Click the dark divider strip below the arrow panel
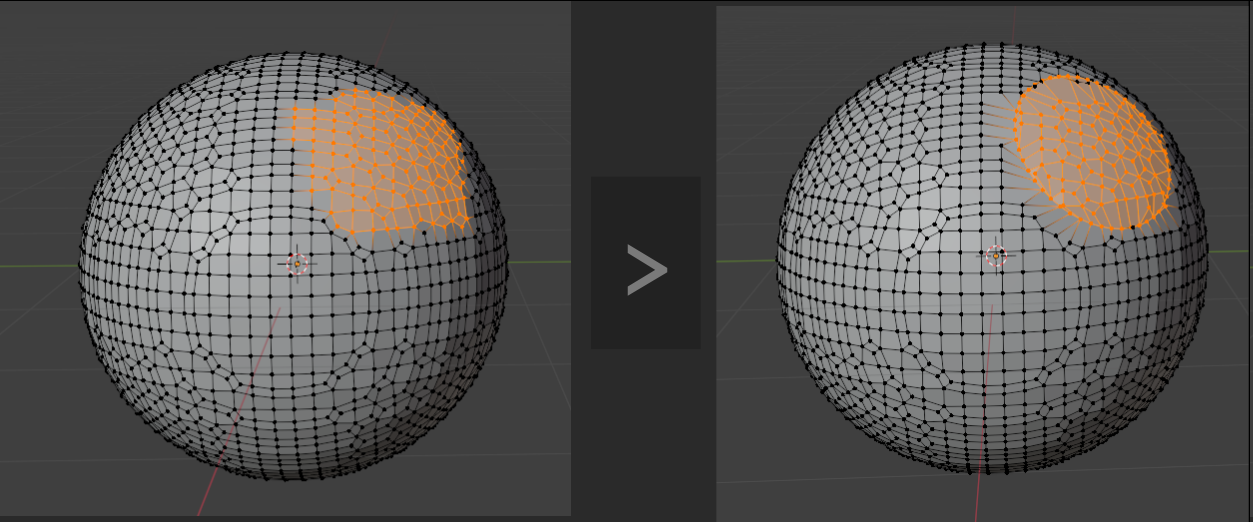The height and width of the screenshot is (522, 1253). tap(644, 433)
